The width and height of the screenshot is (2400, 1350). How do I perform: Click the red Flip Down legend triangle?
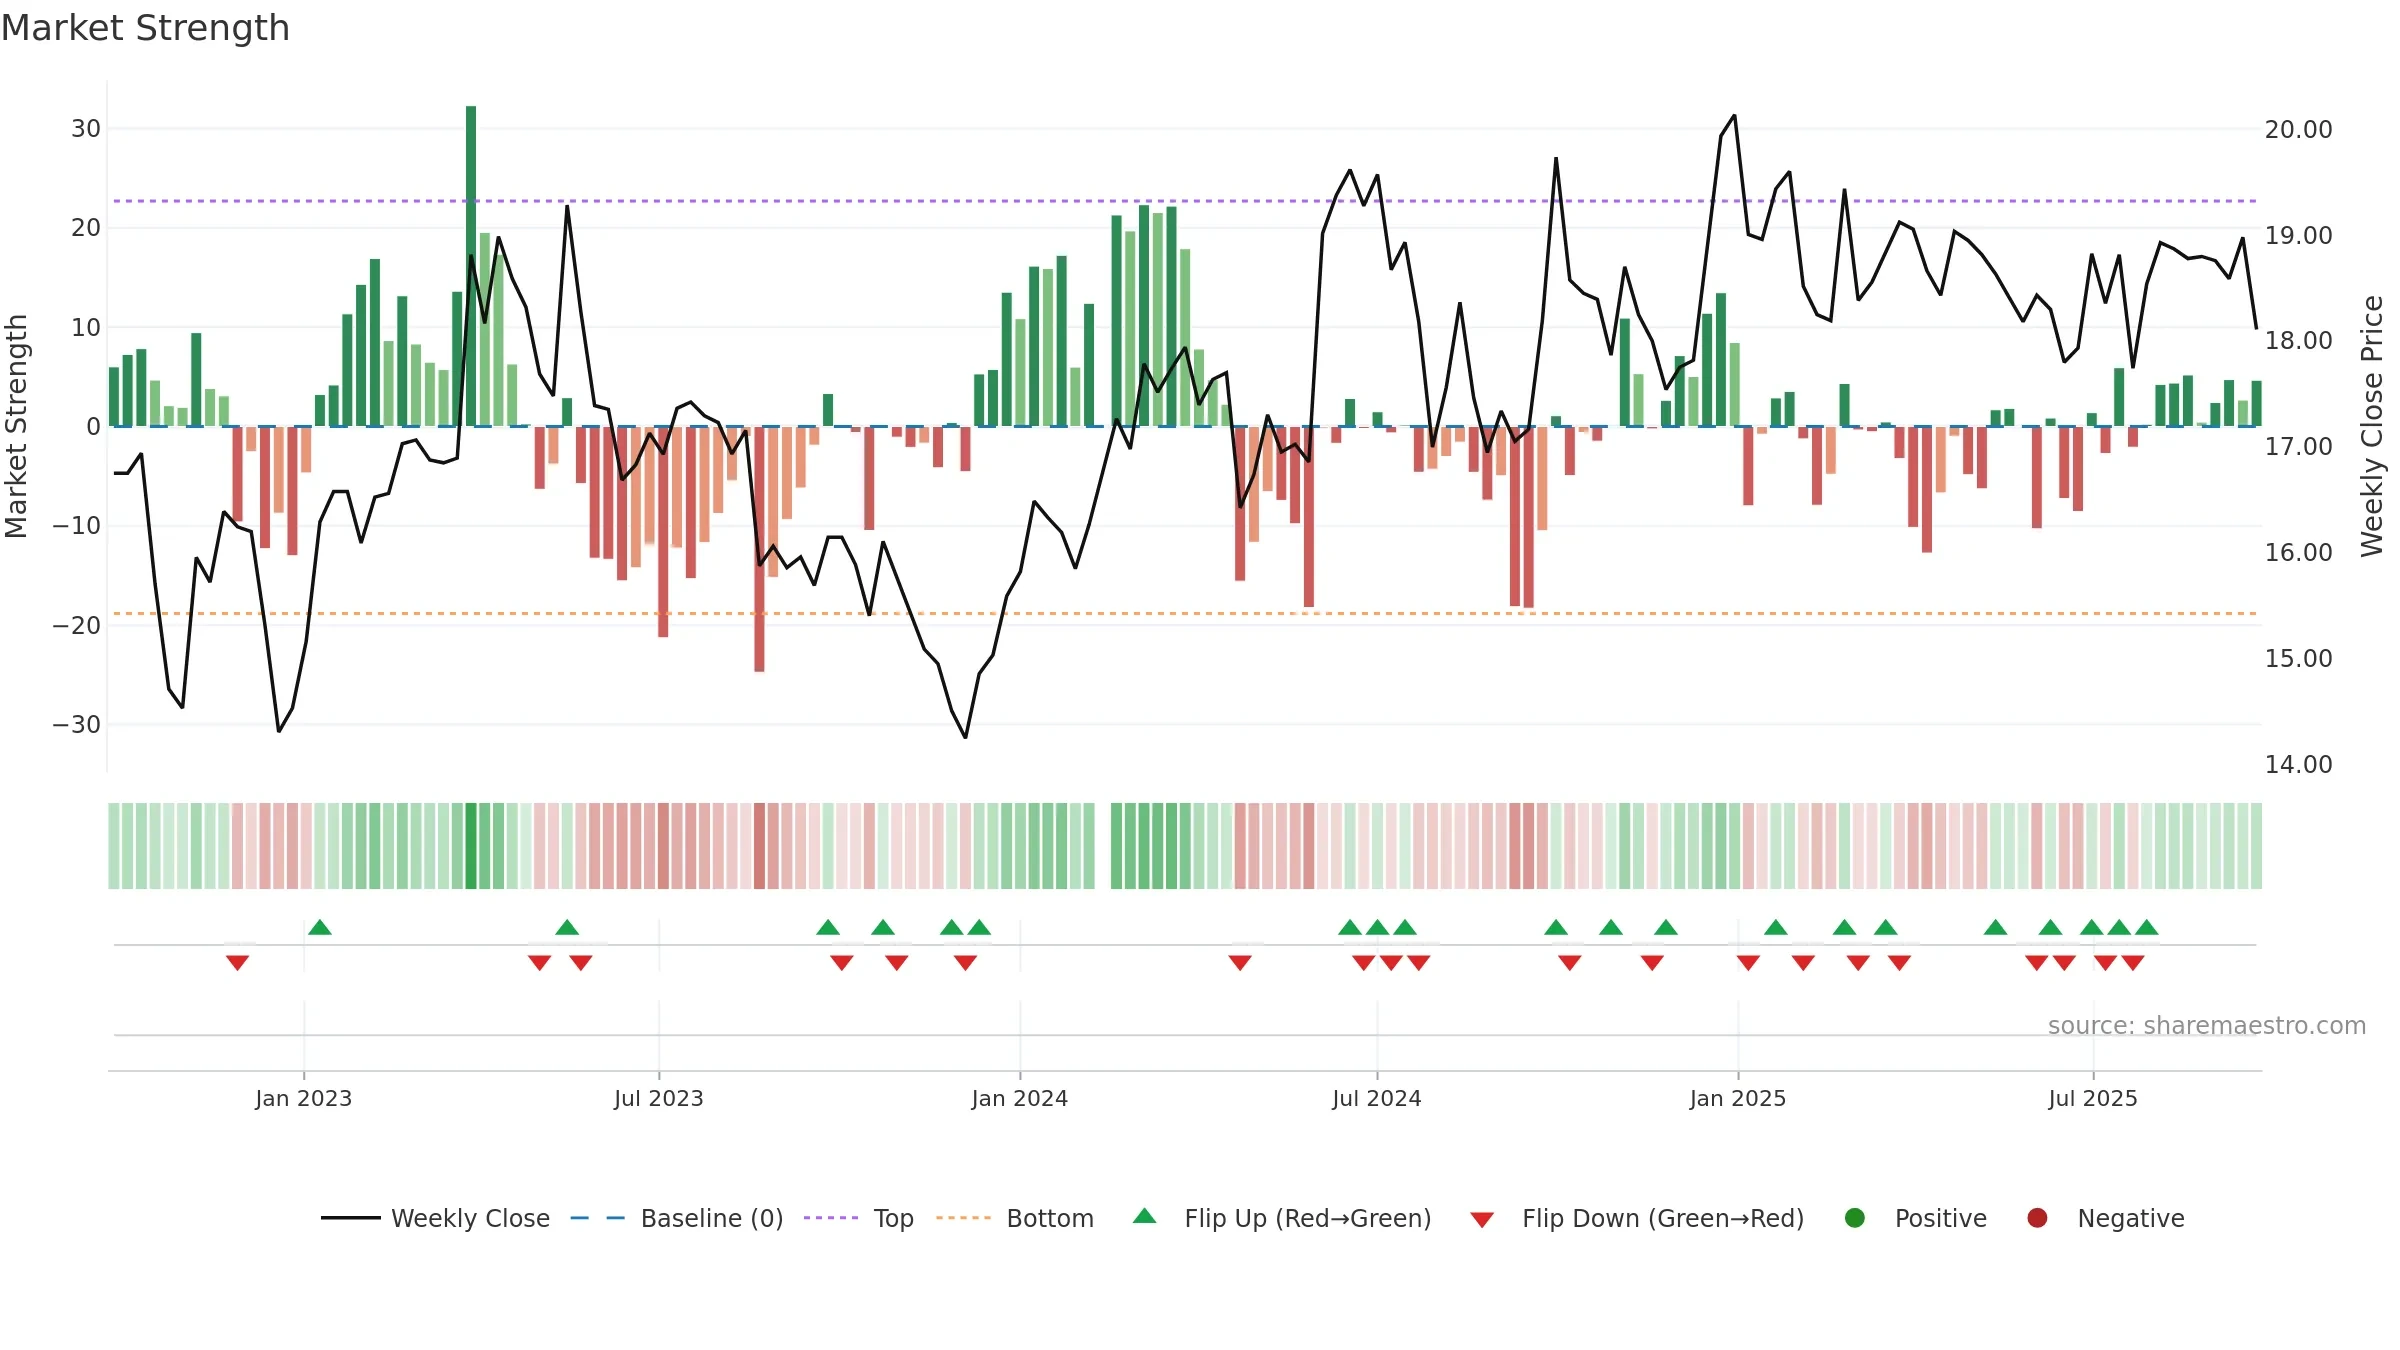1483,1220
